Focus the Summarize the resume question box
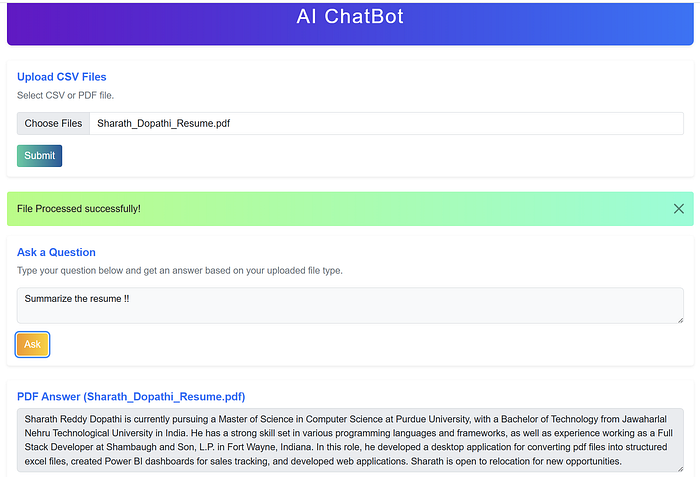Screen dimensions: 700x477 point(350,305)
